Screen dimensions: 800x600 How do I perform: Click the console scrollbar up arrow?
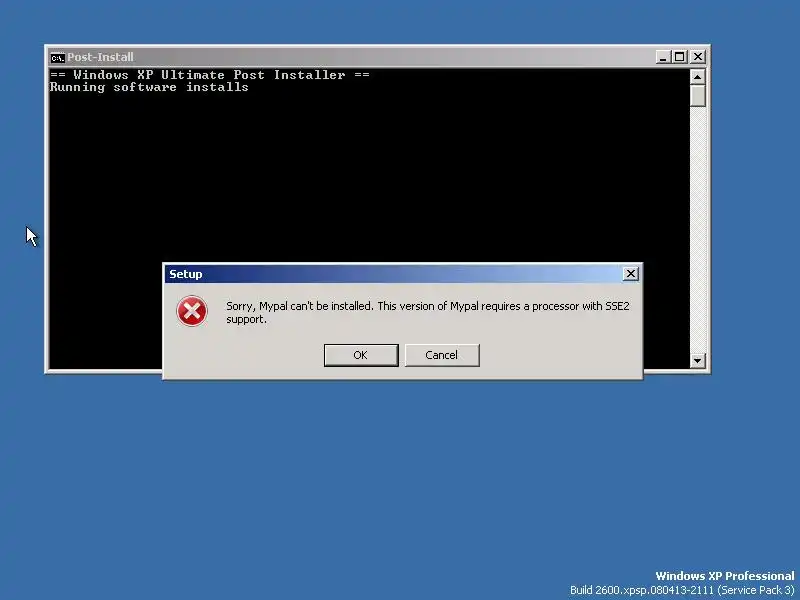[697, 77]
